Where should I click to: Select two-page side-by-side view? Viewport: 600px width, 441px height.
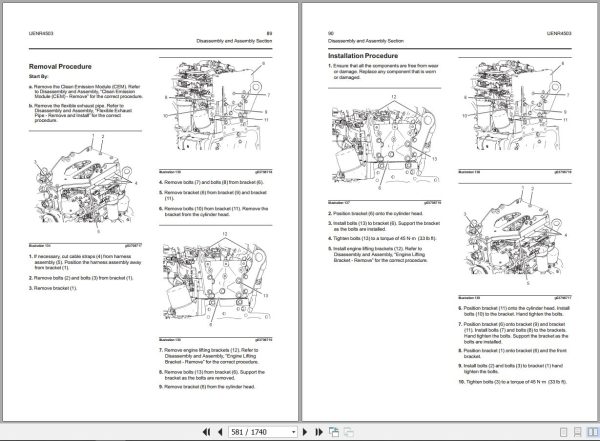tap(592, 432)
